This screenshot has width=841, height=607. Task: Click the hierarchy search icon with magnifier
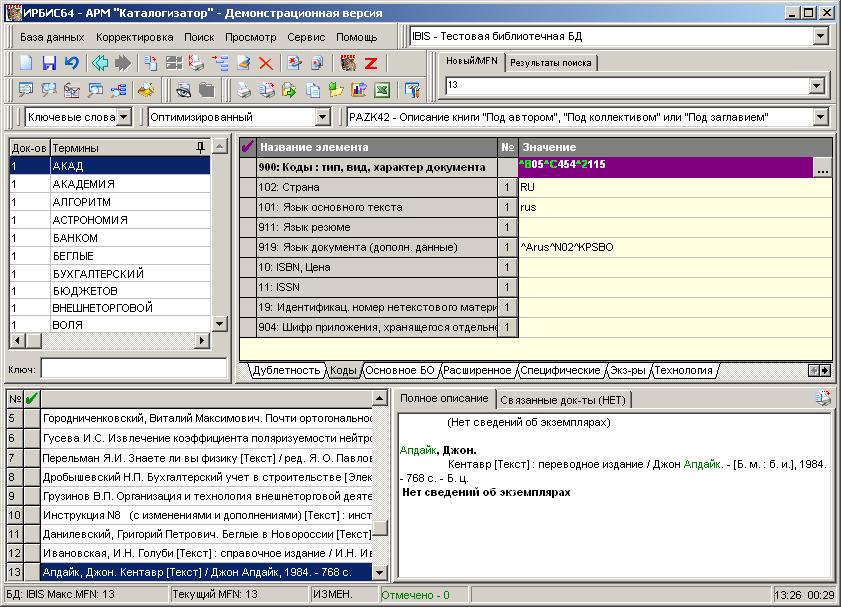118,90
